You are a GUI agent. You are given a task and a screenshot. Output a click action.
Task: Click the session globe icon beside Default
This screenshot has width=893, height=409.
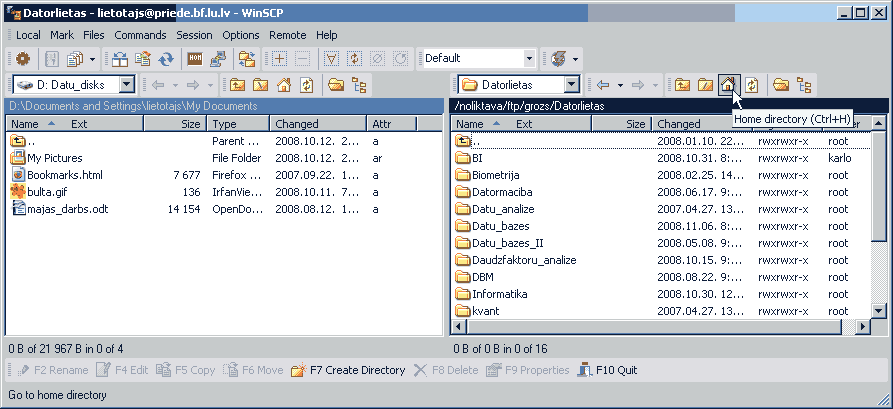(559, 58)
